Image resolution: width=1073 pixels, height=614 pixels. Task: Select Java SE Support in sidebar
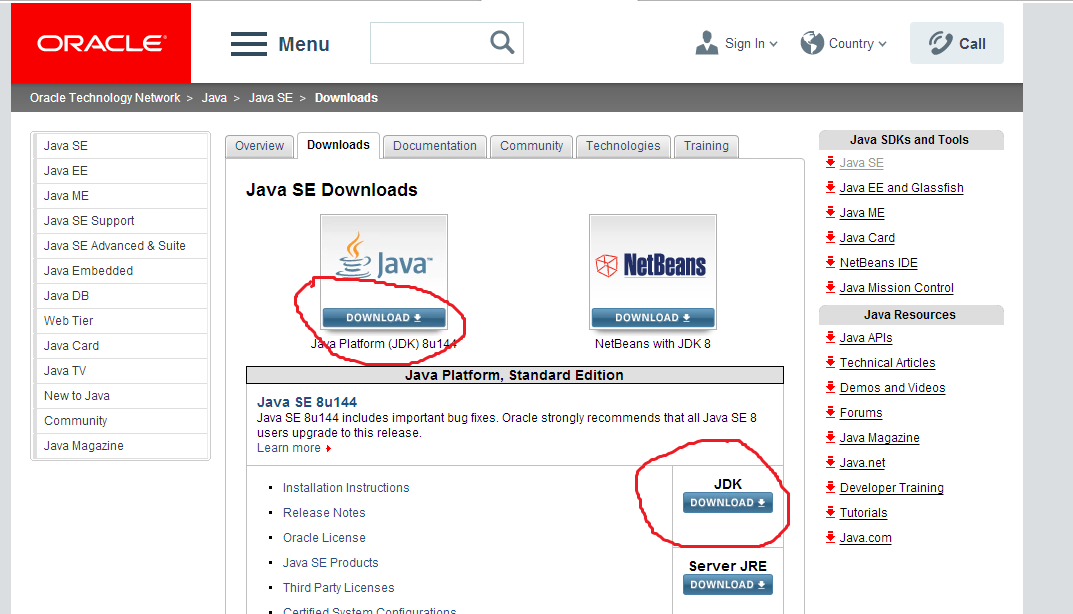point(121,220)
